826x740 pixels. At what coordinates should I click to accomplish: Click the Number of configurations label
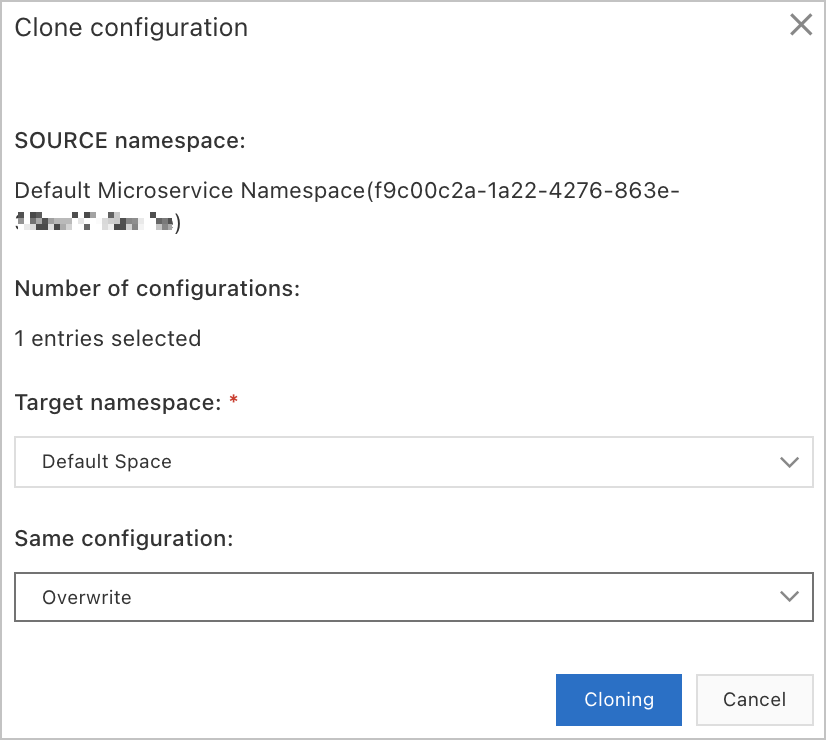(157, 289)
